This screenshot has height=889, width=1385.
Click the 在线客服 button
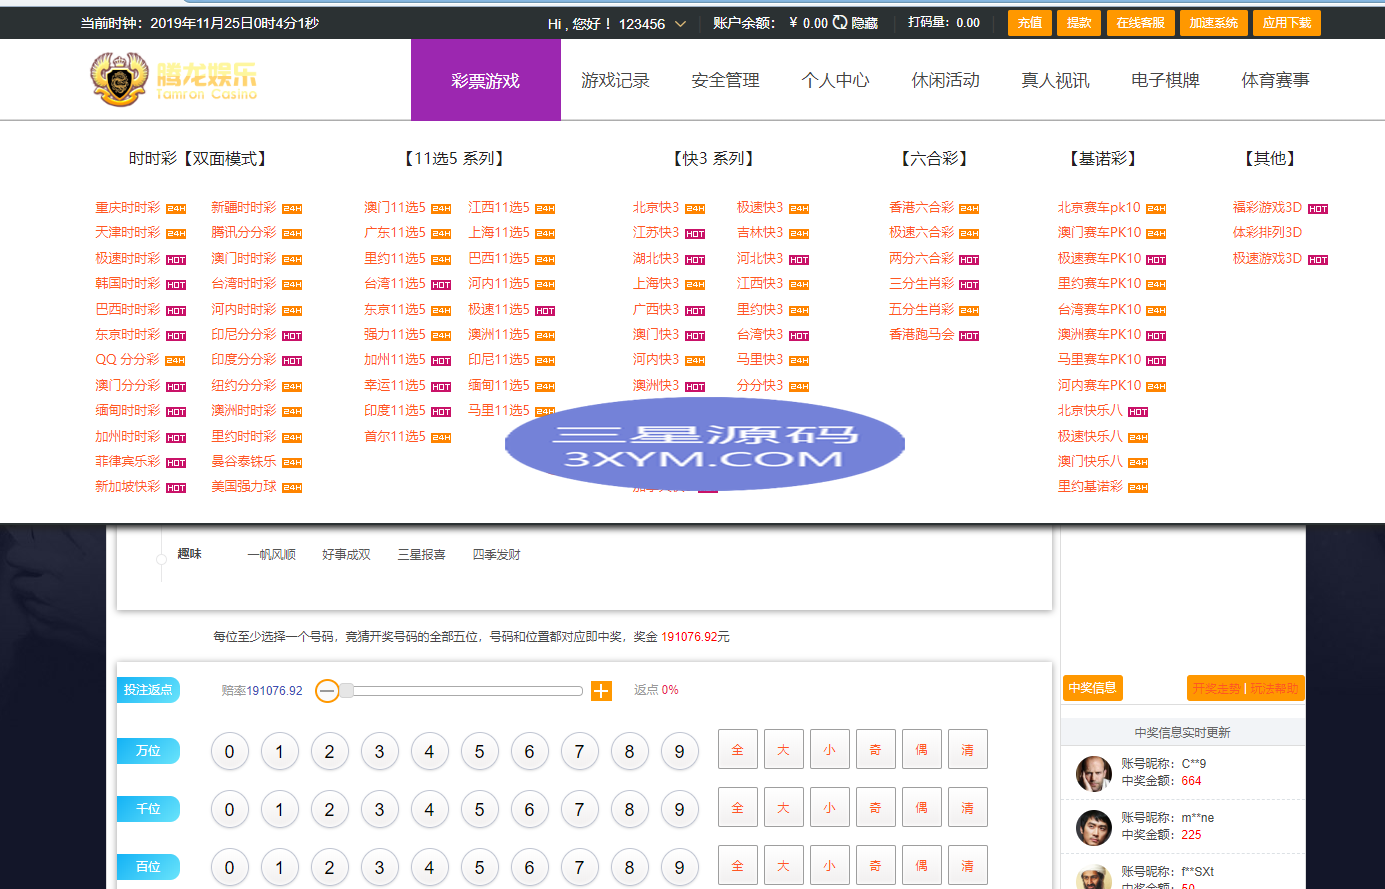tap(1140, 23)
